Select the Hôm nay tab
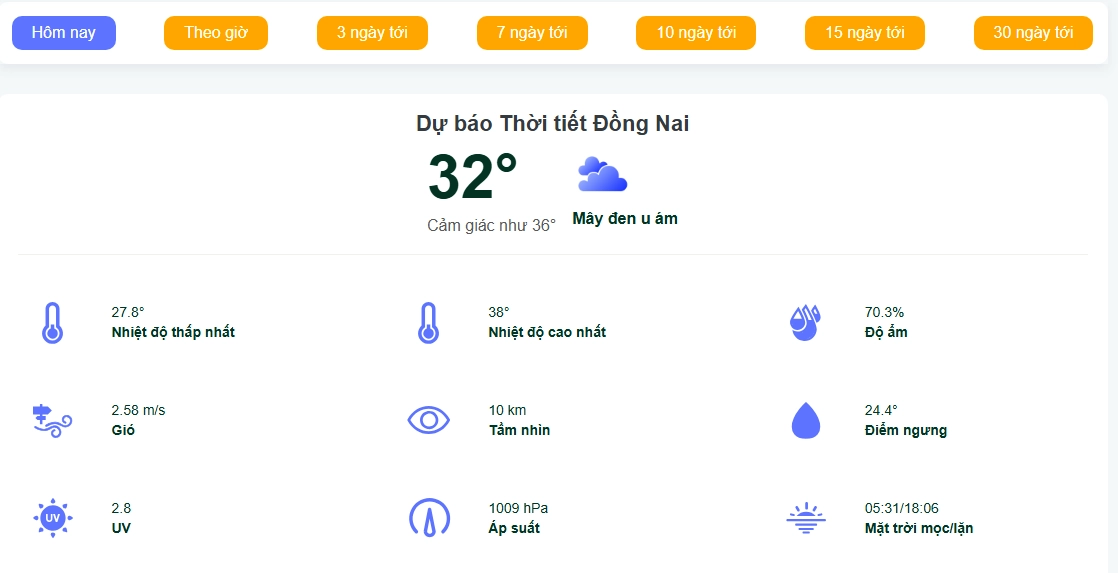 [64, 33]
